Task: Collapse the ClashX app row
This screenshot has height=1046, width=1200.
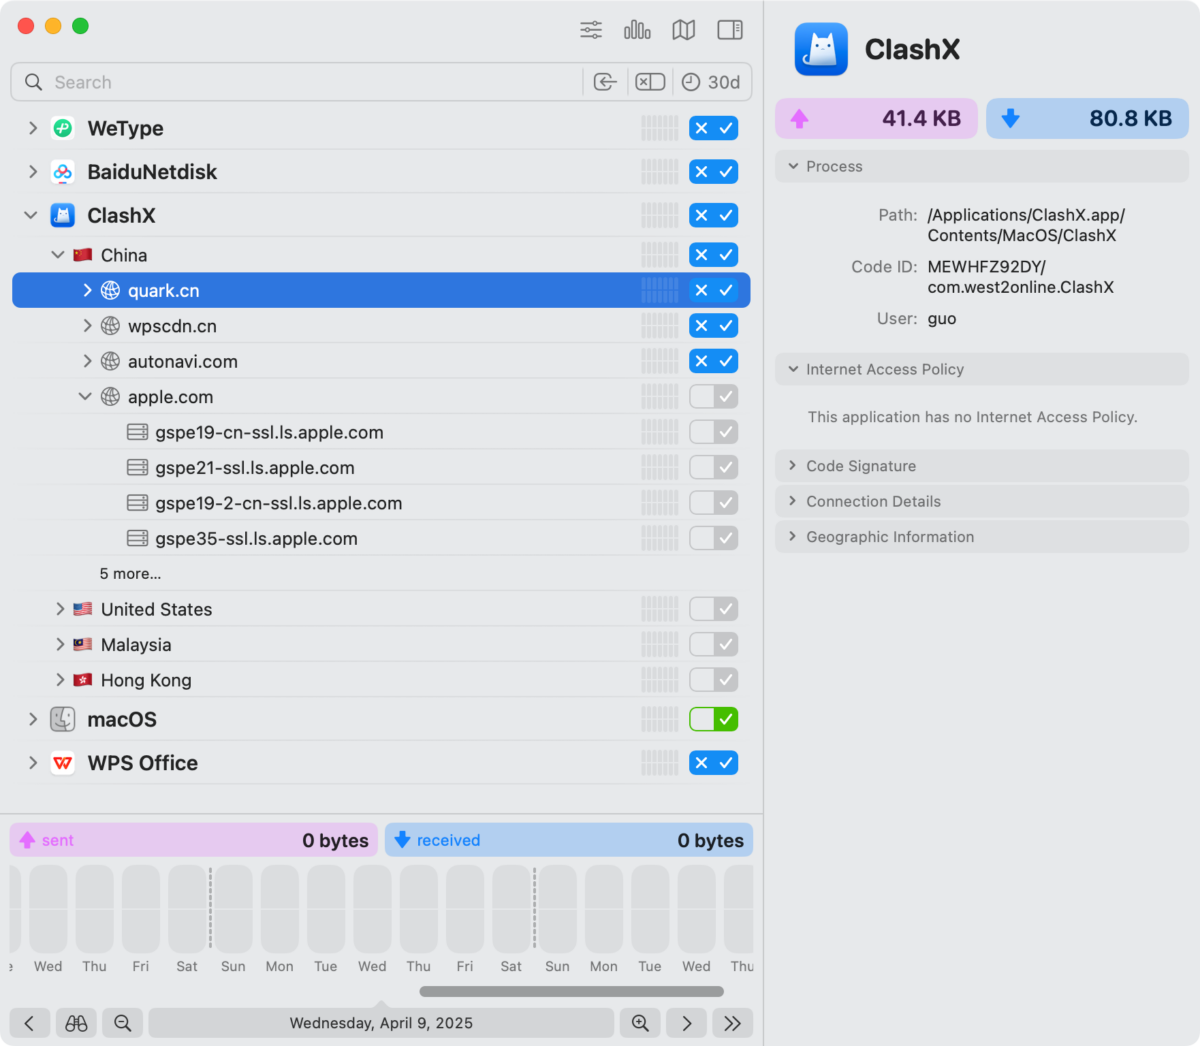Action: (32, 215)
